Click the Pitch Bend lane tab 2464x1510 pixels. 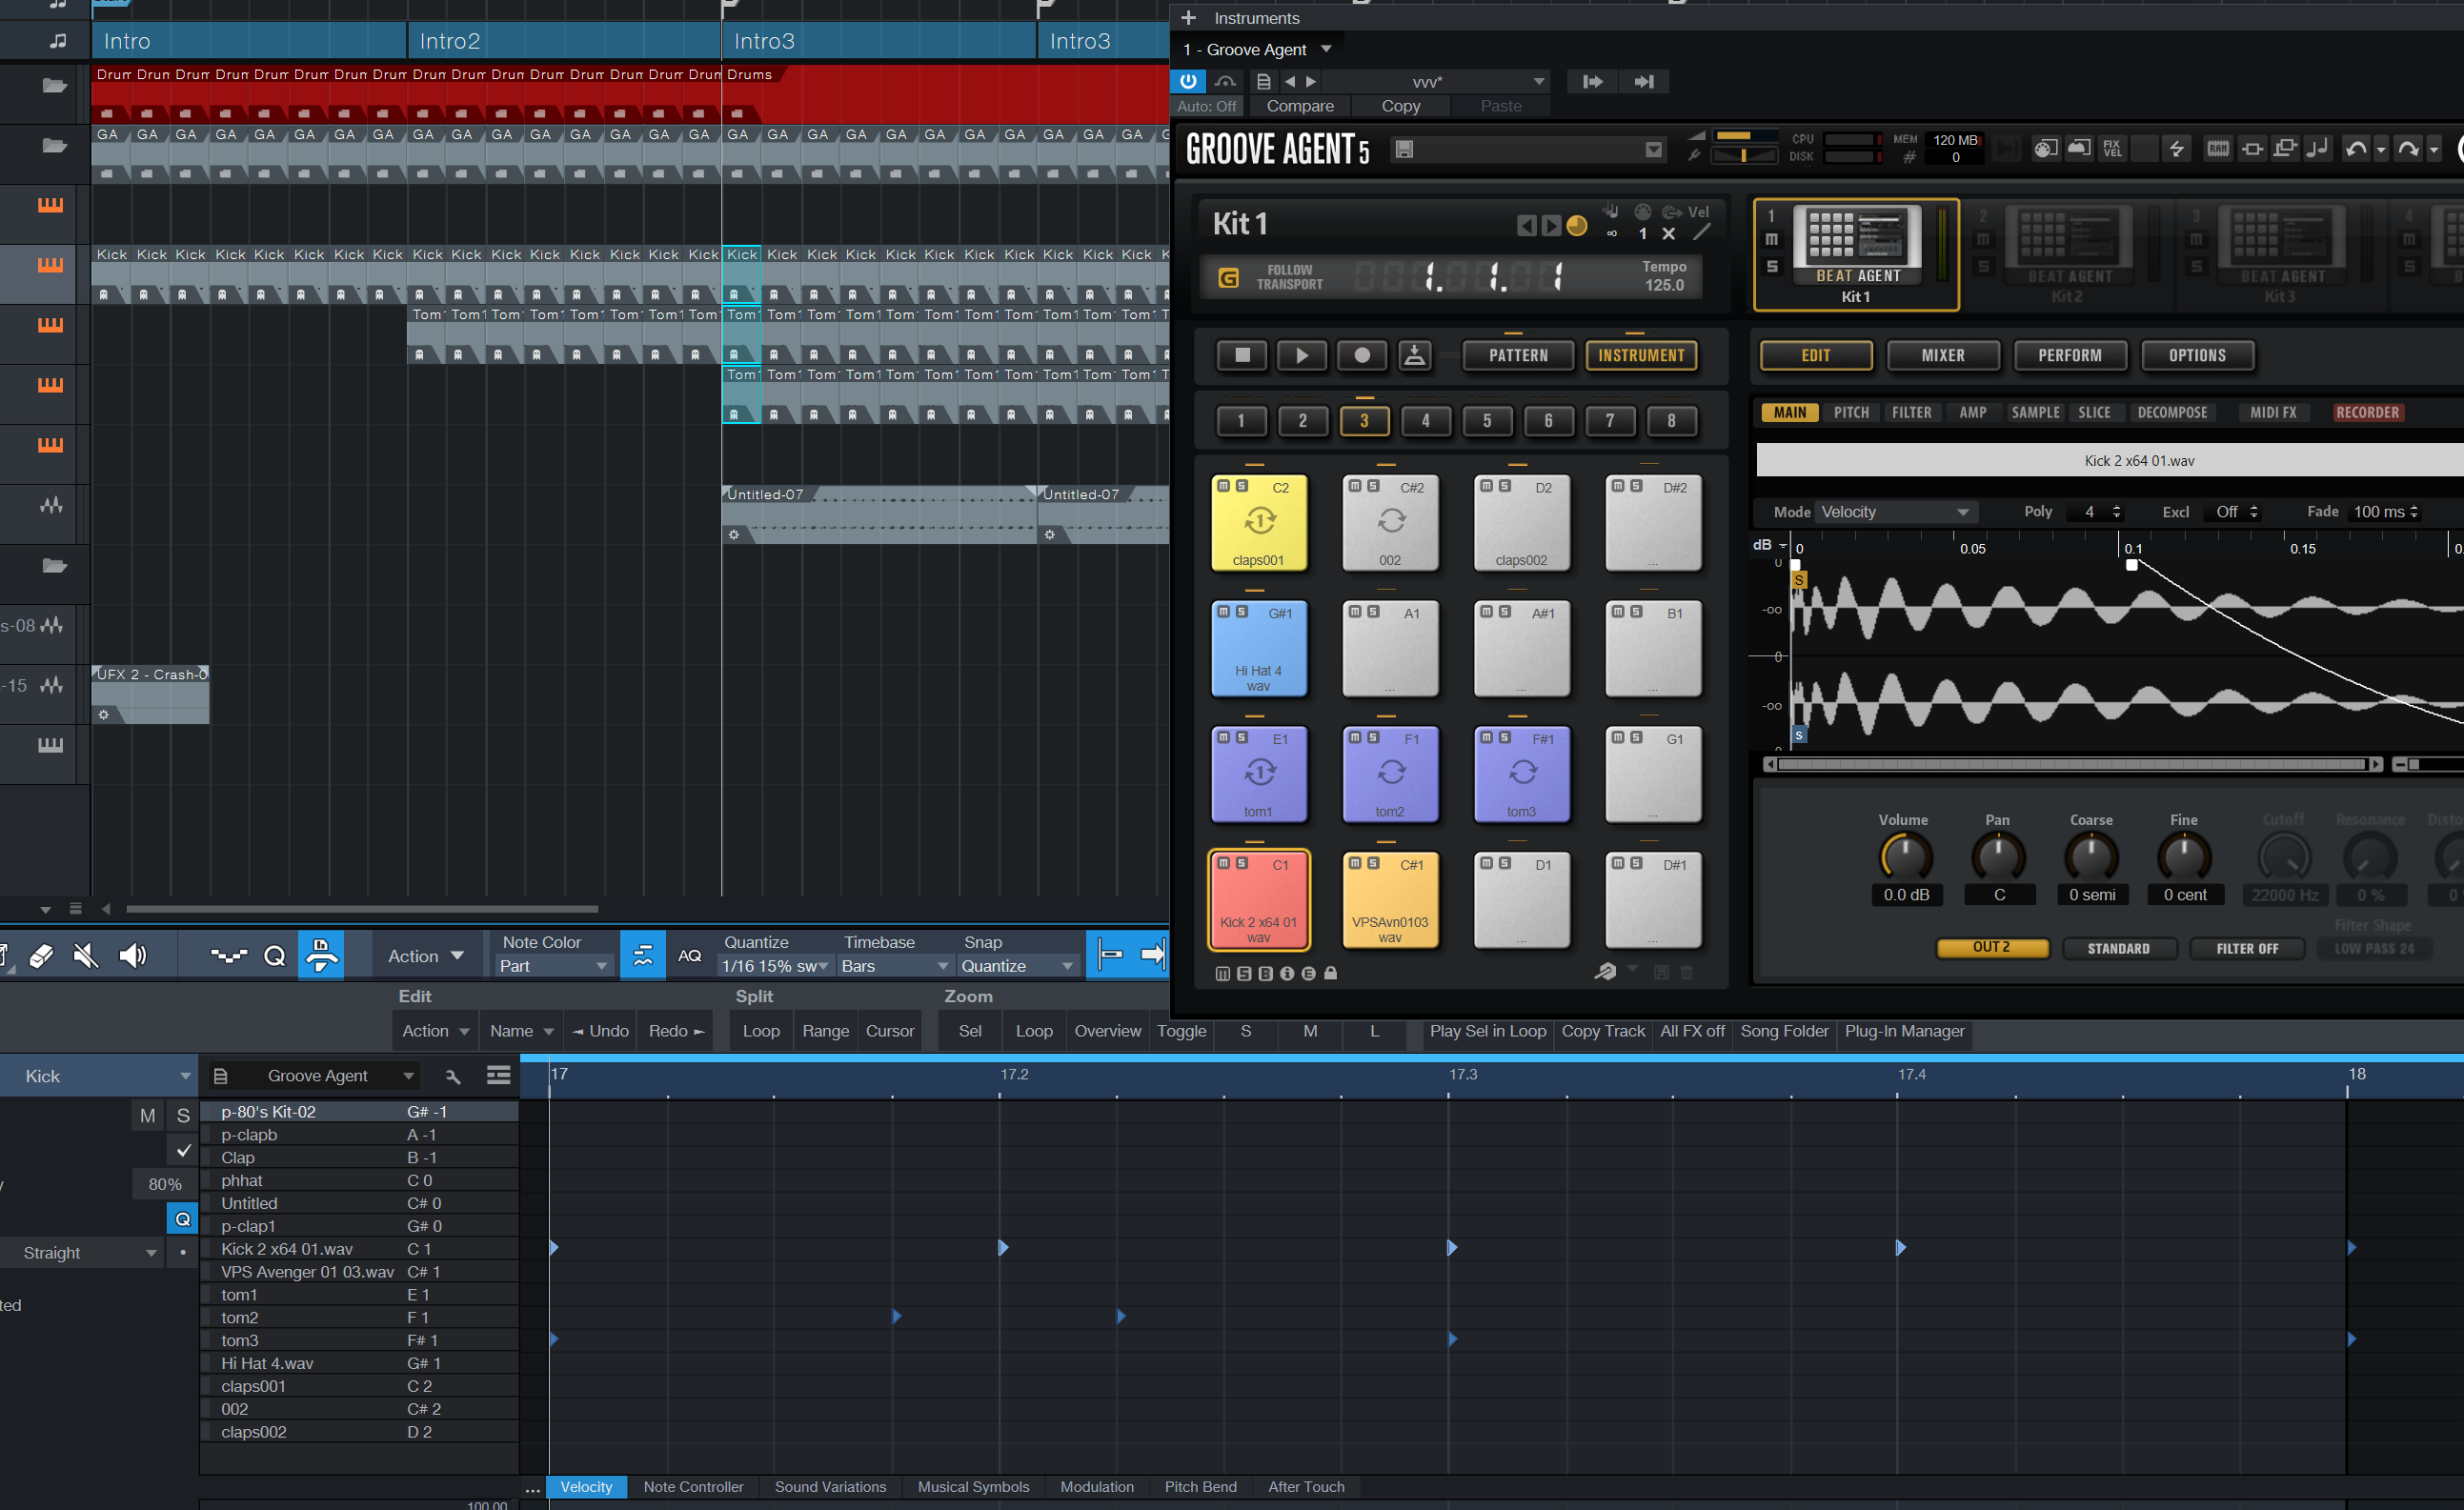[x=1200, y=1487]
